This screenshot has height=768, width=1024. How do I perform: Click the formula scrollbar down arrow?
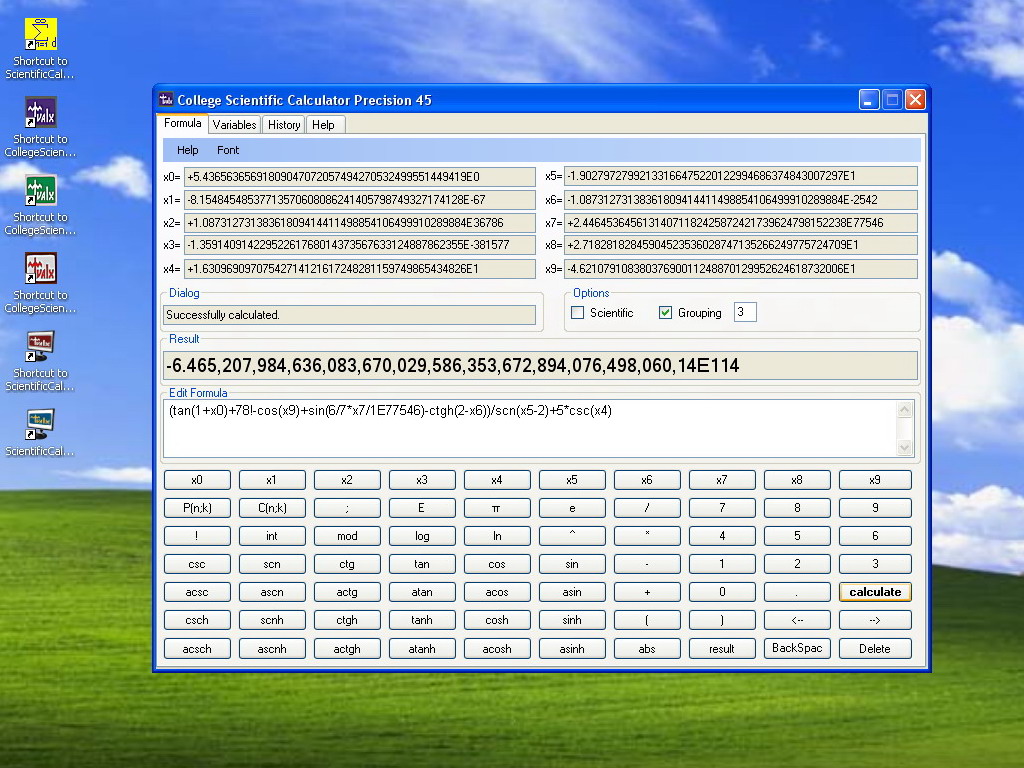(x=904, y=447)
